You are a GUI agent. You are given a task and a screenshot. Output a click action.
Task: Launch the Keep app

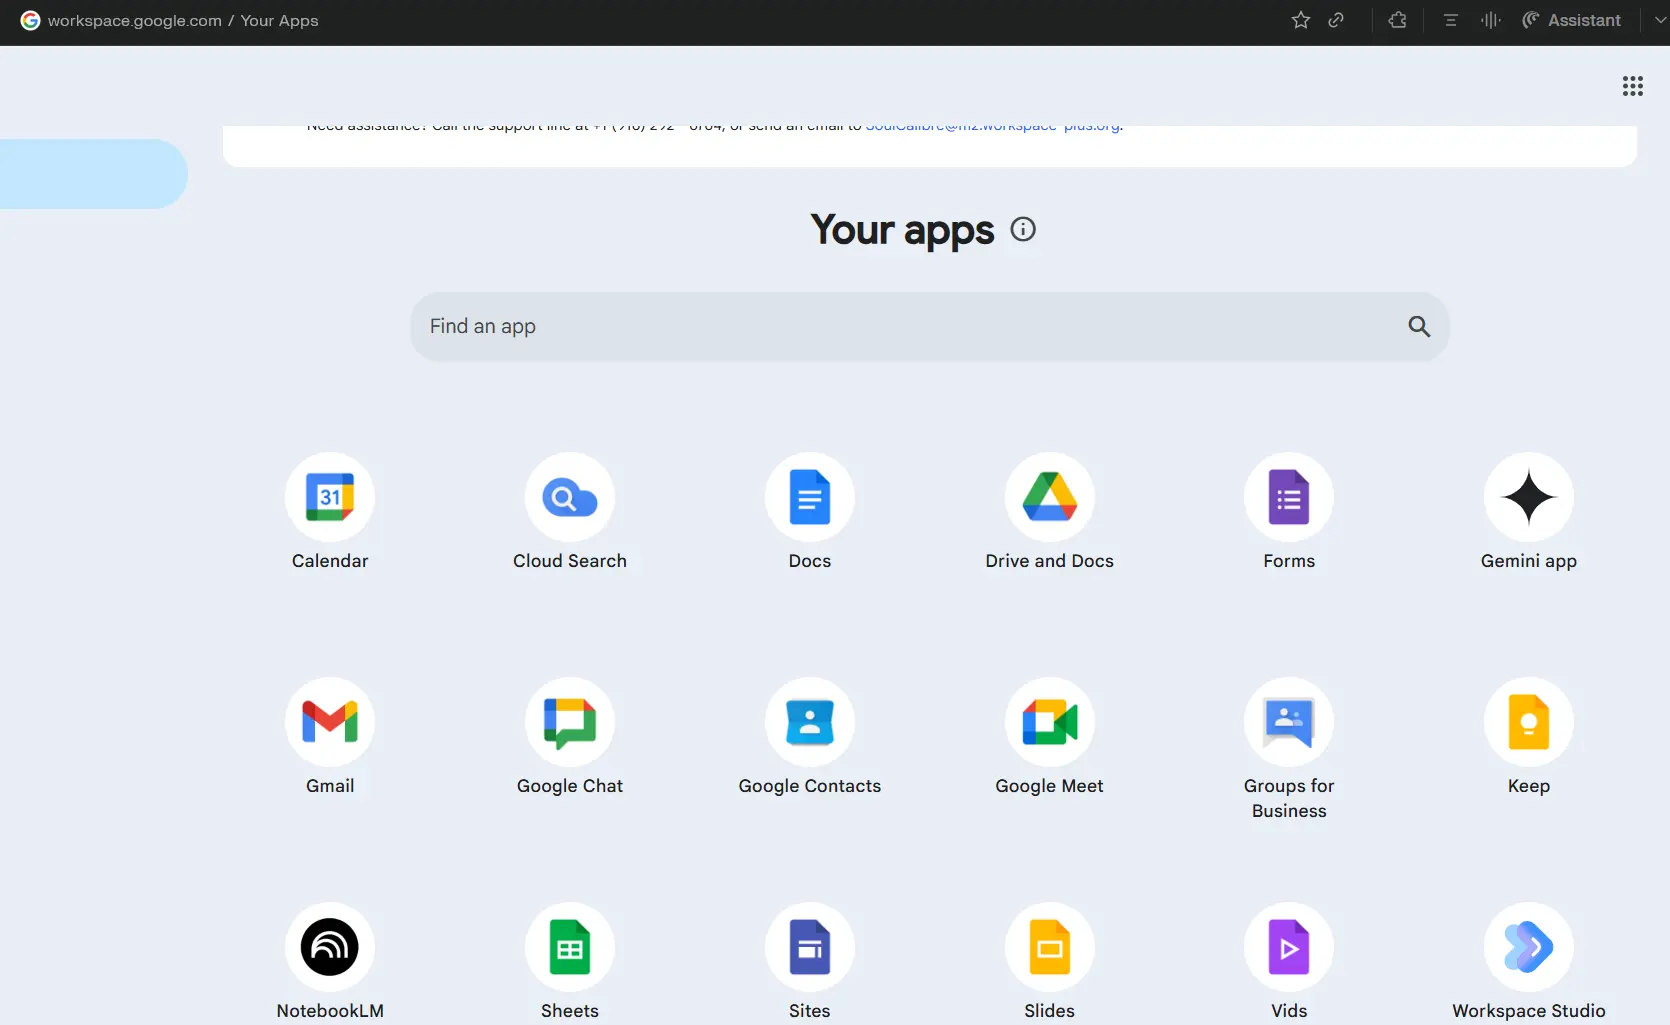pyautogui.click(x=1529, y=722)
